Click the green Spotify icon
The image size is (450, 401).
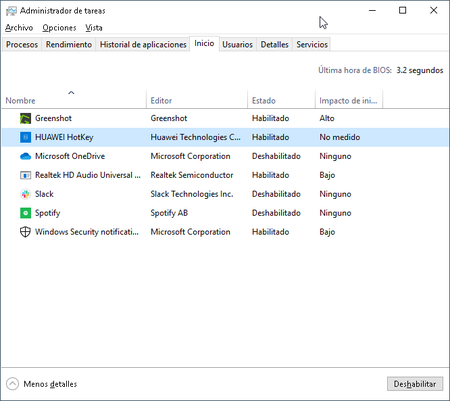[25, 213]
